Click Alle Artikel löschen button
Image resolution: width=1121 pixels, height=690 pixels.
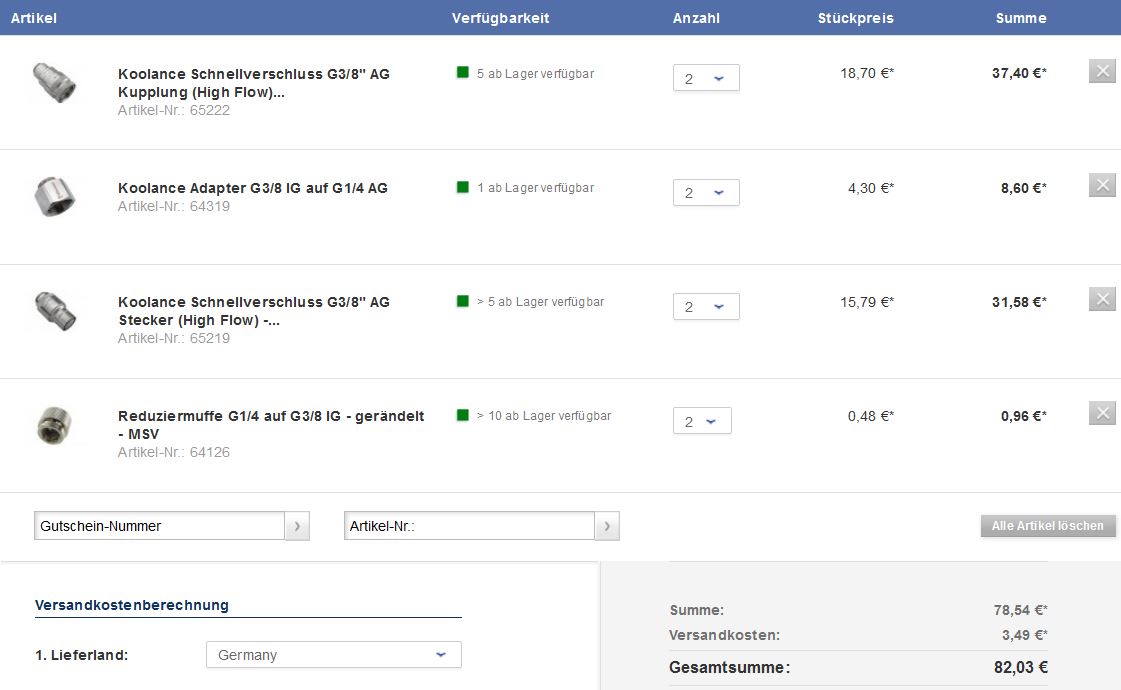[1048, 526]
